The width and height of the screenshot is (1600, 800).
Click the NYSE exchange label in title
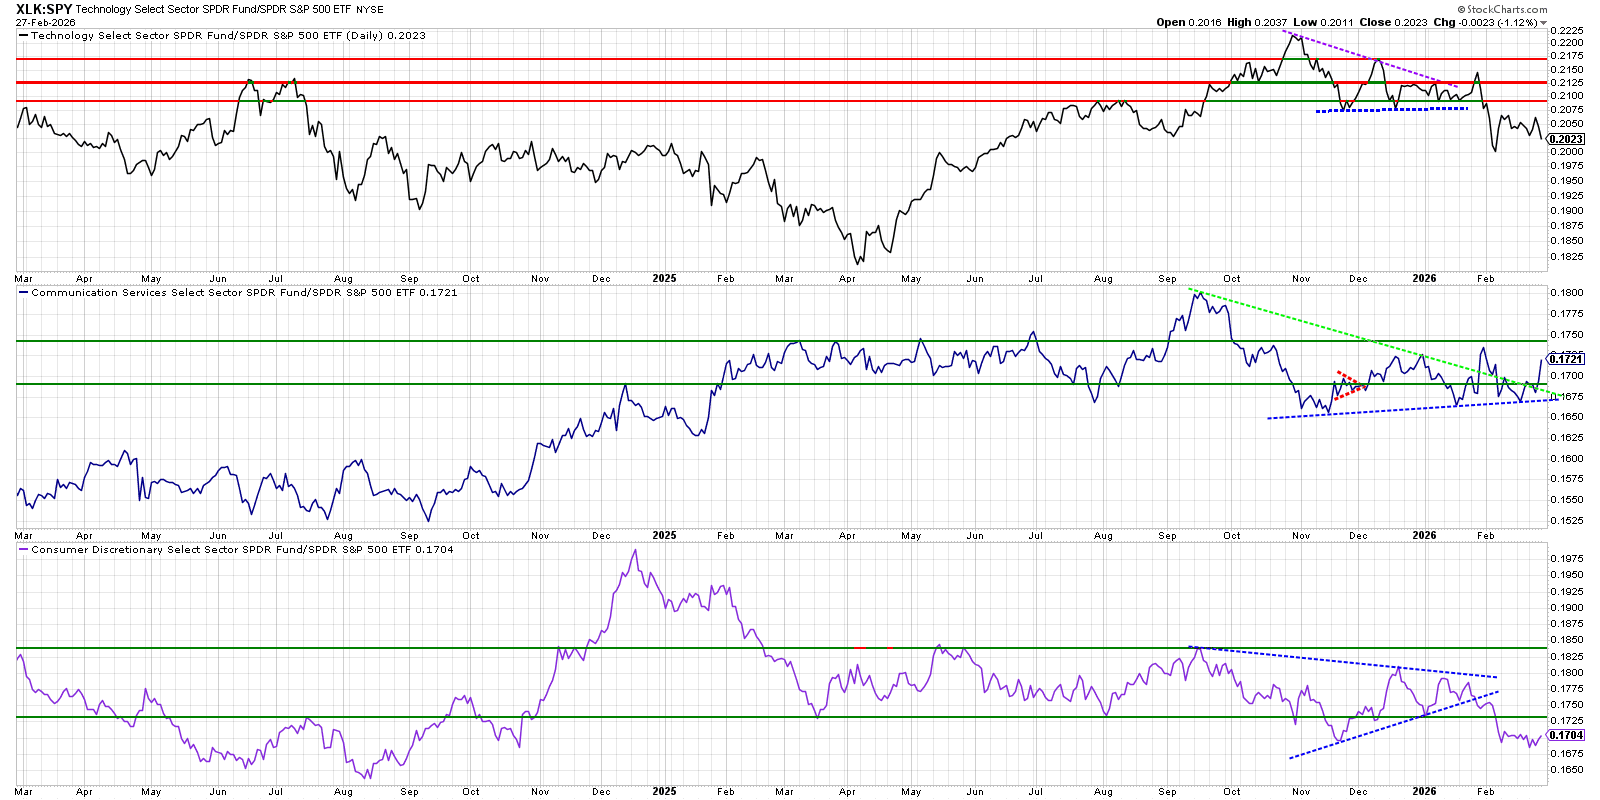370,10
